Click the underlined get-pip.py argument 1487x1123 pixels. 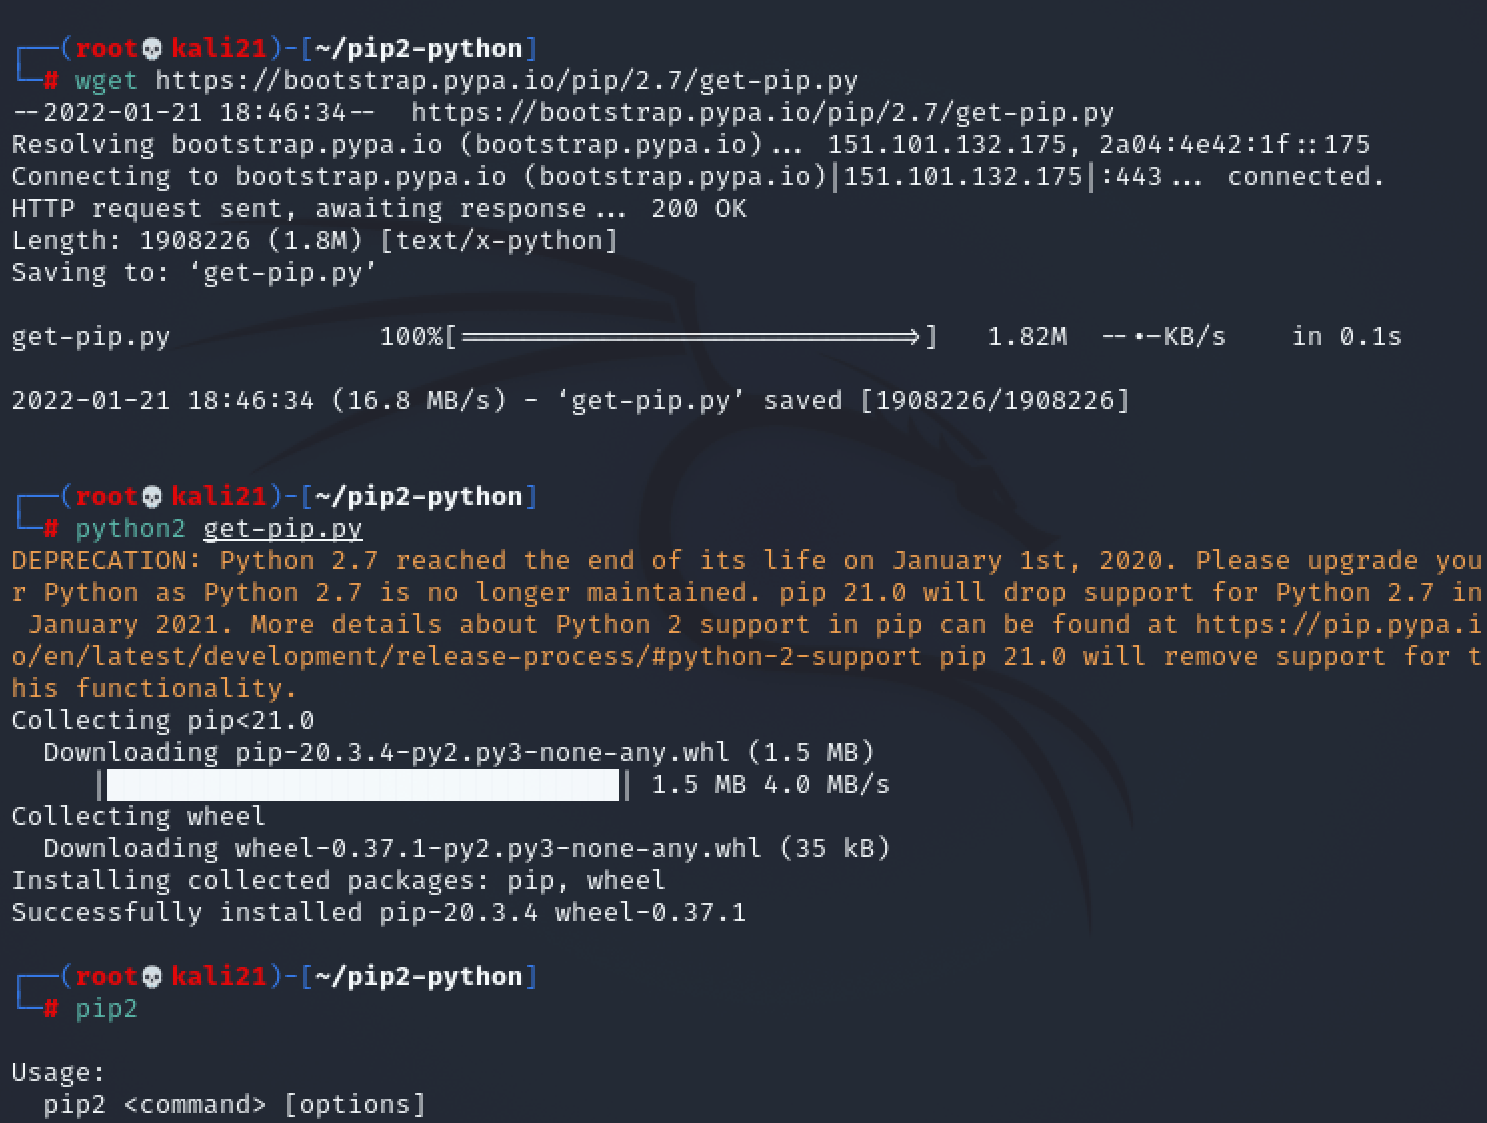click(283, 529)
